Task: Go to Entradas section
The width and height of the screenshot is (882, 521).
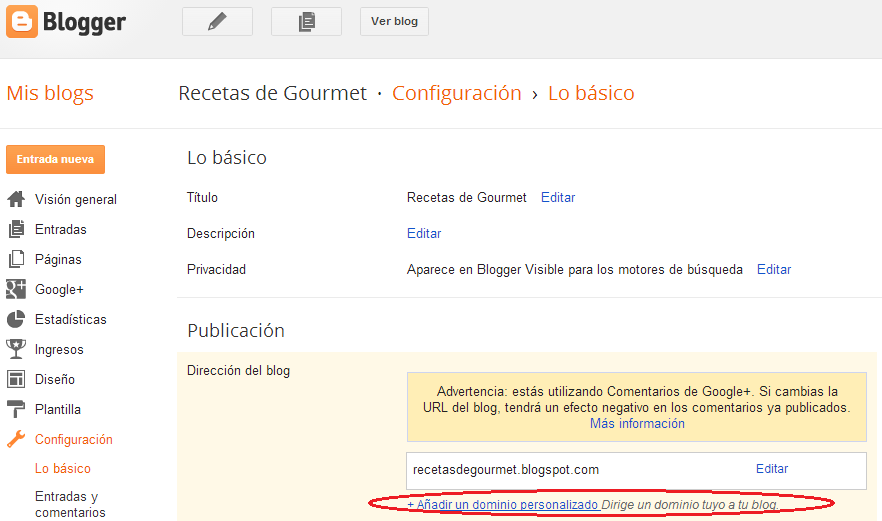Action: pyautogui.click(x=61, y=229)
